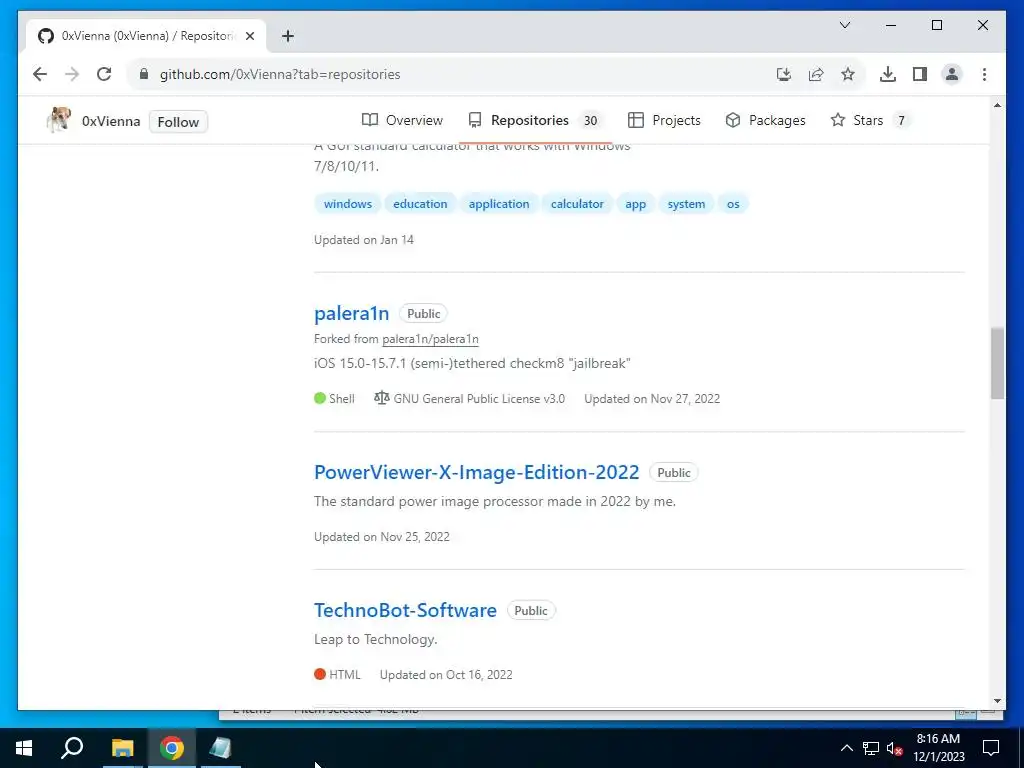Click the scrollbar up arrow

click(997, 105)
